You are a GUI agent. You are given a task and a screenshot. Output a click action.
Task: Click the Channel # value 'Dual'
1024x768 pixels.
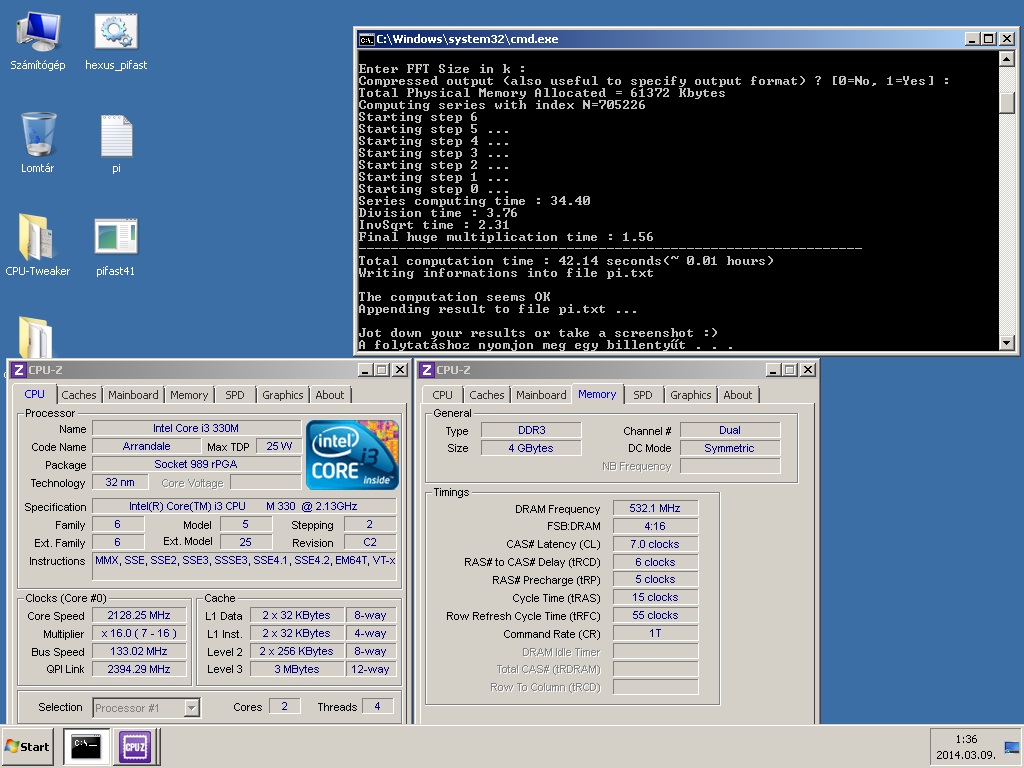730,430
